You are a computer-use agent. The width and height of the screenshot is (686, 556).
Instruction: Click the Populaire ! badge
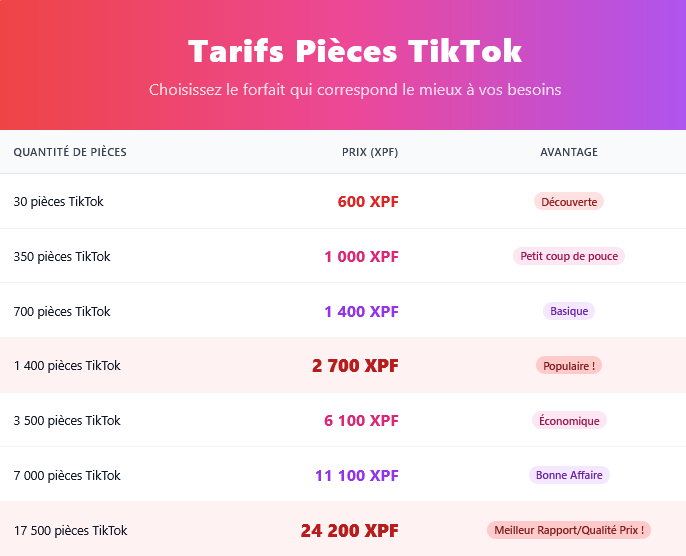[569, 366]
